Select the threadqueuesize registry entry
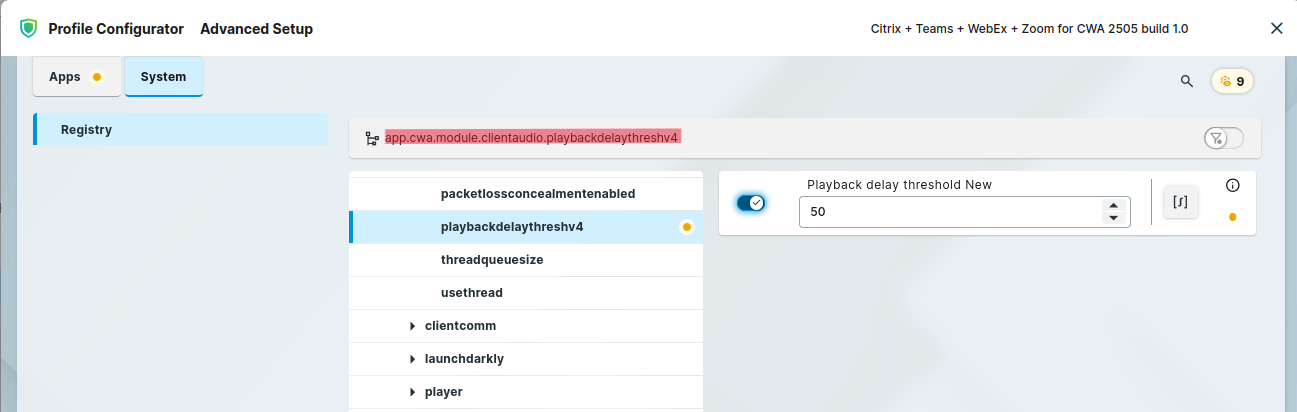The image size is (1297, 412). click(493, 260)
